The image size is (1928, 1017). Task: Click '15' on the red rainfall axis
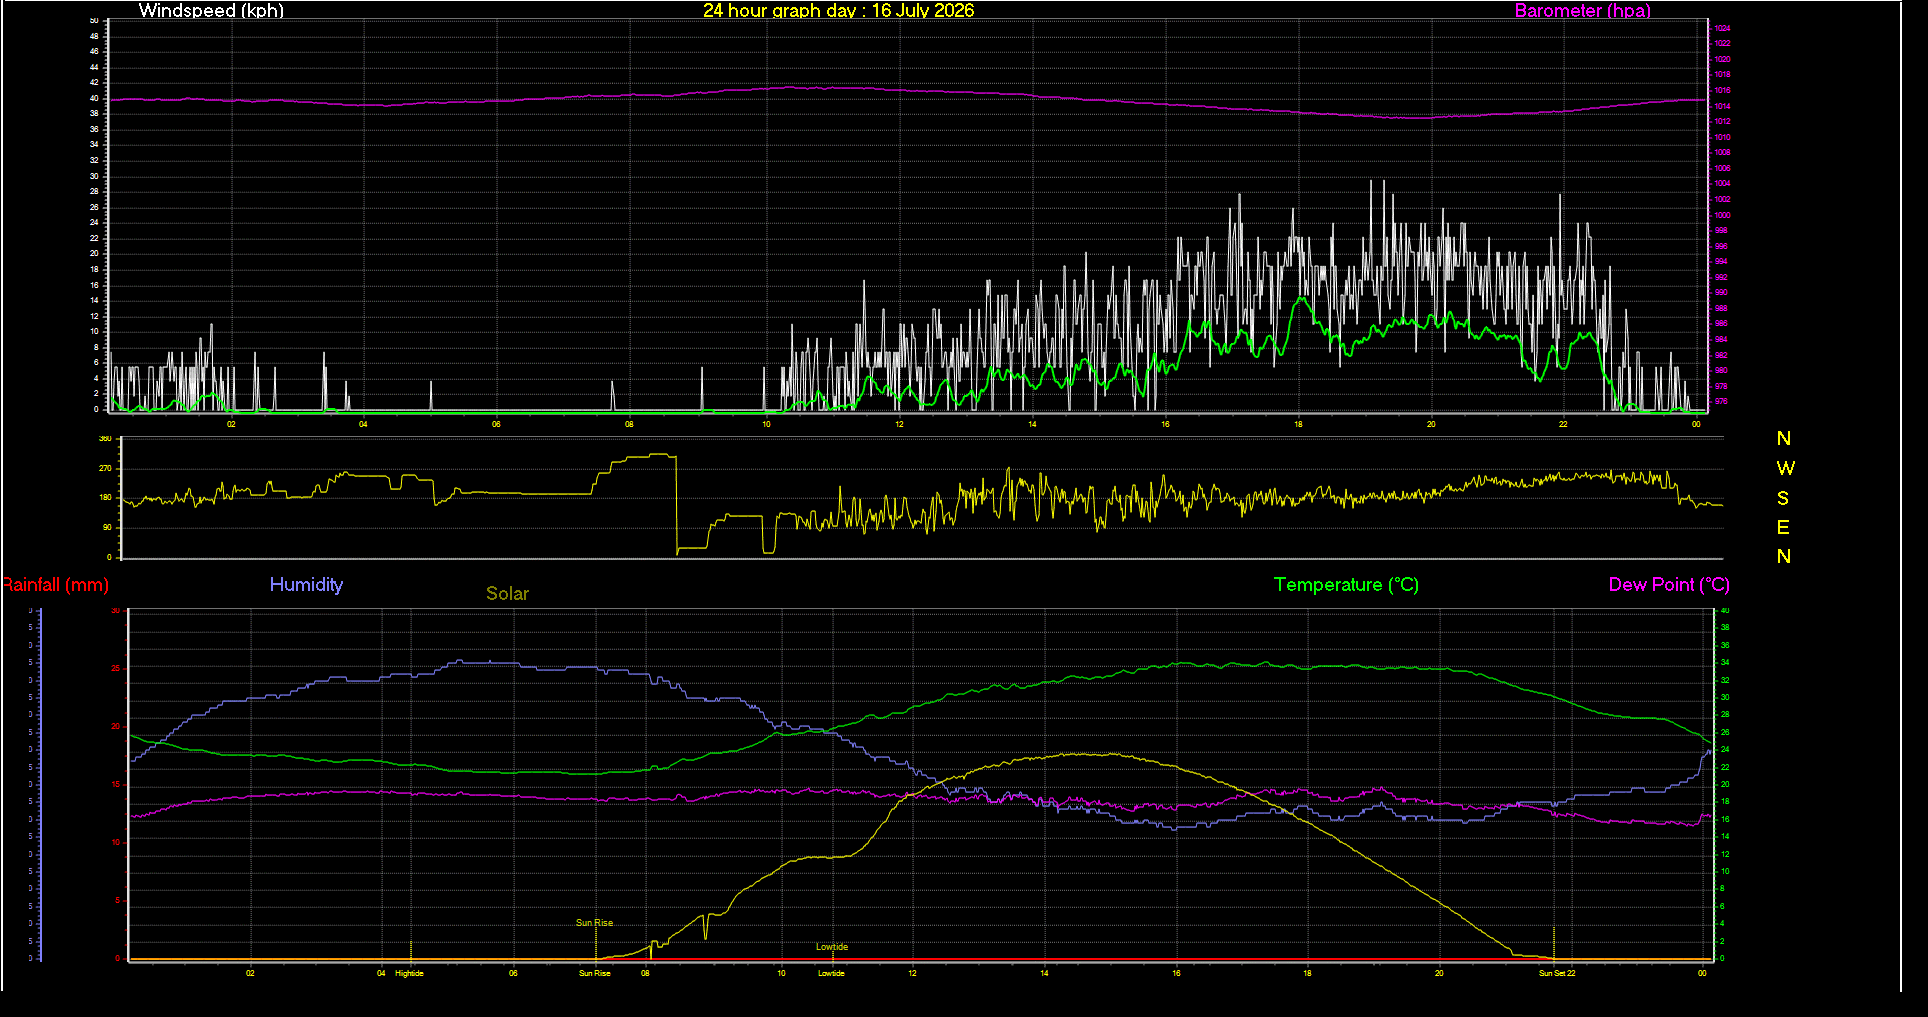115,785
